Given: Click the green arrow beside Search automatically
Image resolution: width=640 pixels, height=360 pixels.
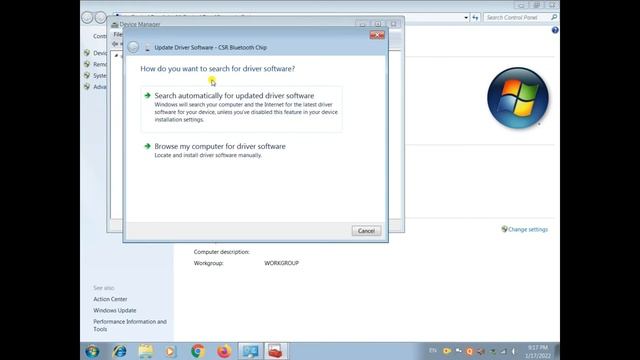Looking at the screenshot, I should (x=147, y=96).
